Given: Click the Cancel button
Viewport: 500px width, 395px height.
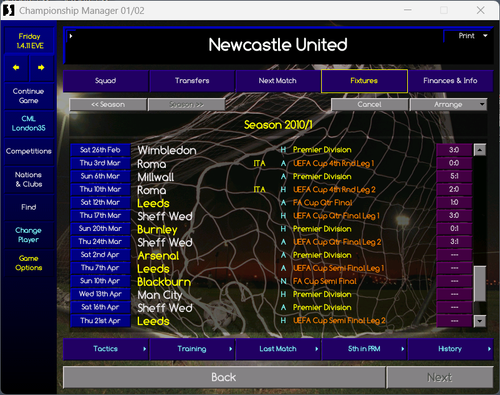Looking at the screenshot, I should [x=369, y=104].
